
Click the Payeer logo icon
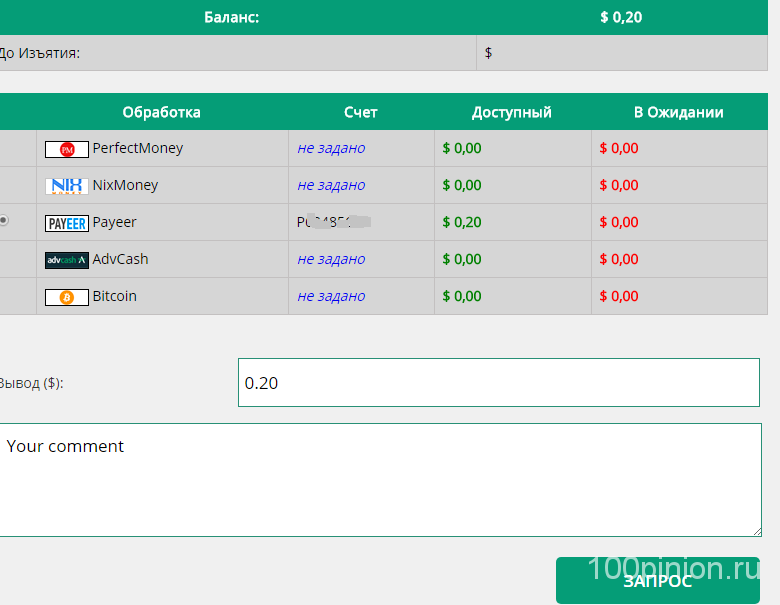click(x=67, y=223)
